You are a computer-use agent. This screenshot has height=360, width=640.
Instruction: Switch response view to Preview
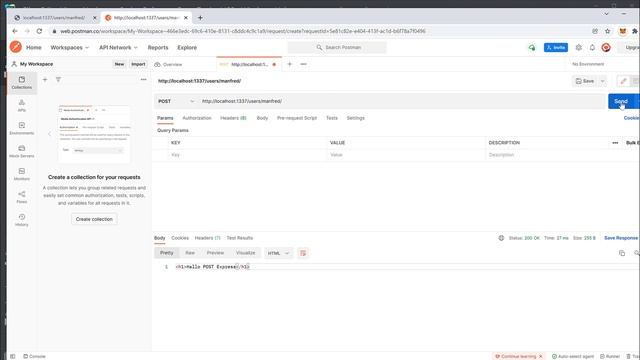tap(215, 253)
